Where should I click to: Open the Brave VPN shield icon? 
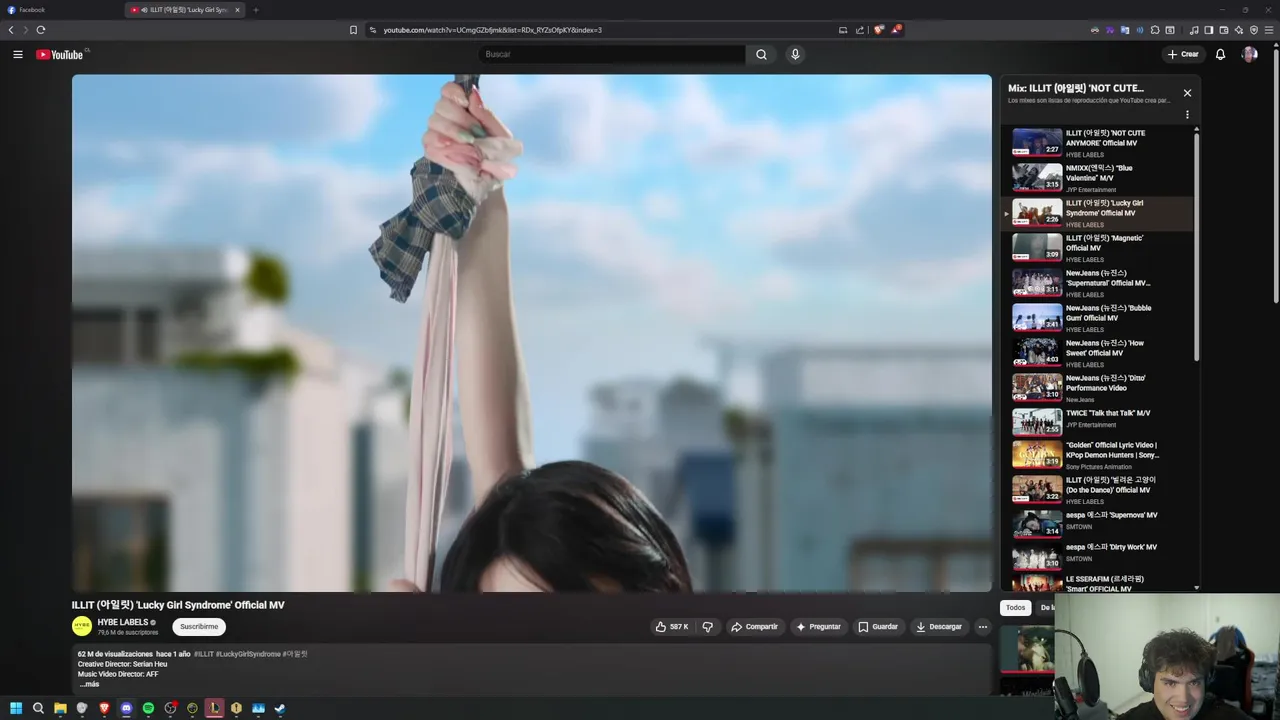[1254, 30]
